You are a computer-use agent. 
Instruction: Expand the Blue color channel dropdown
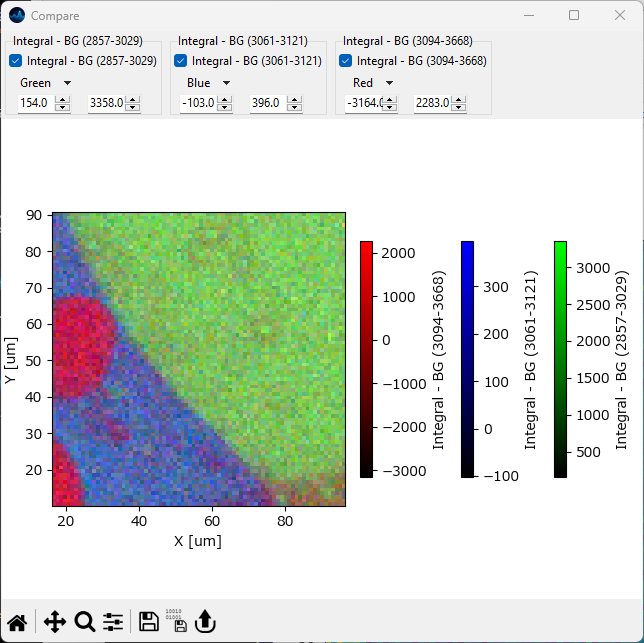(x=208, y=83)
